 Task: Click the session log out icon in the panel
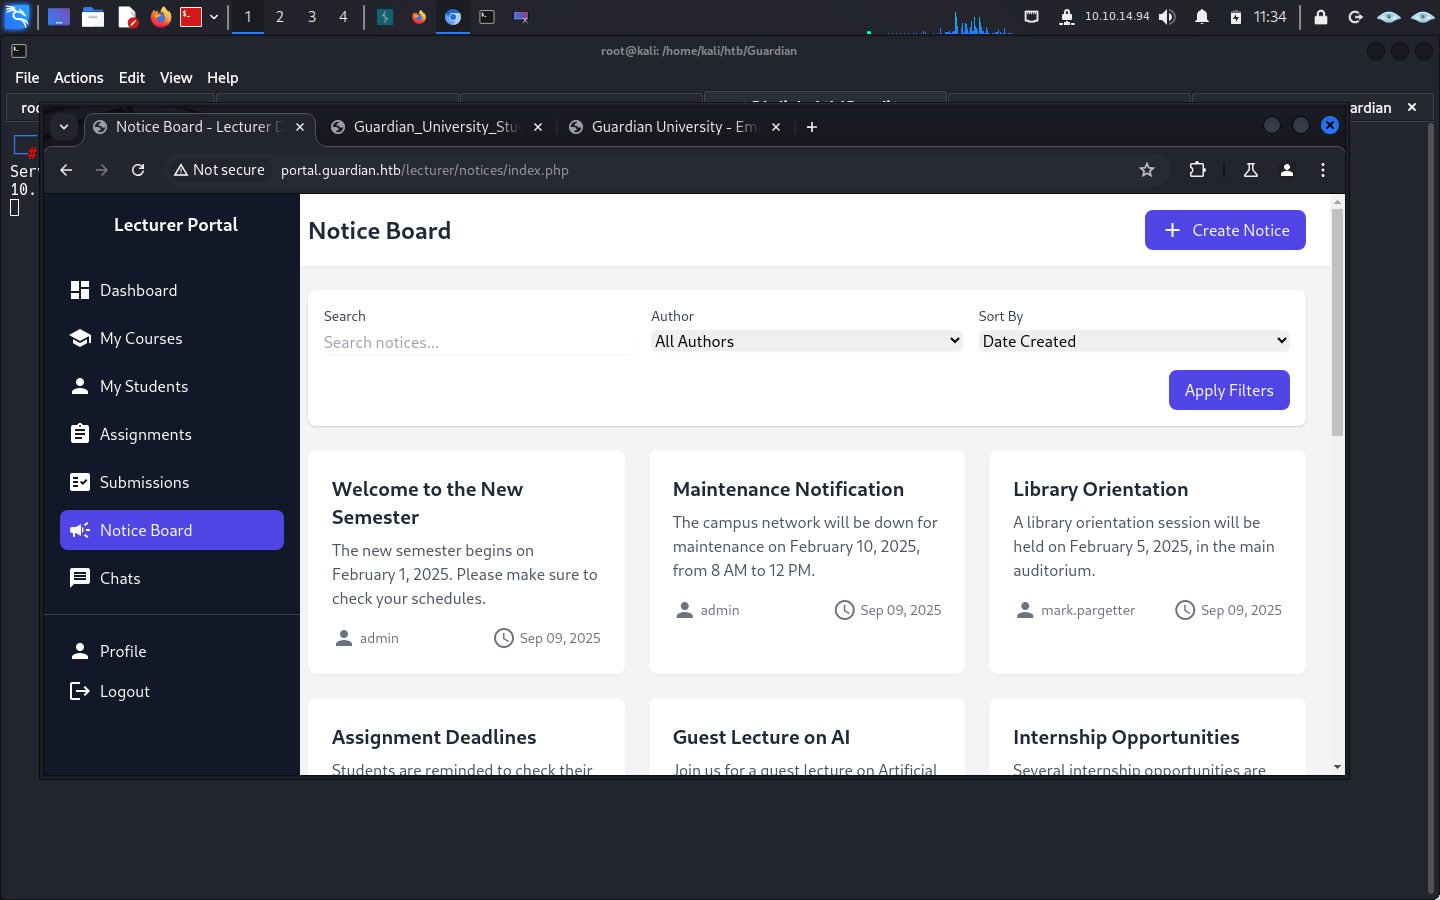1355,17
